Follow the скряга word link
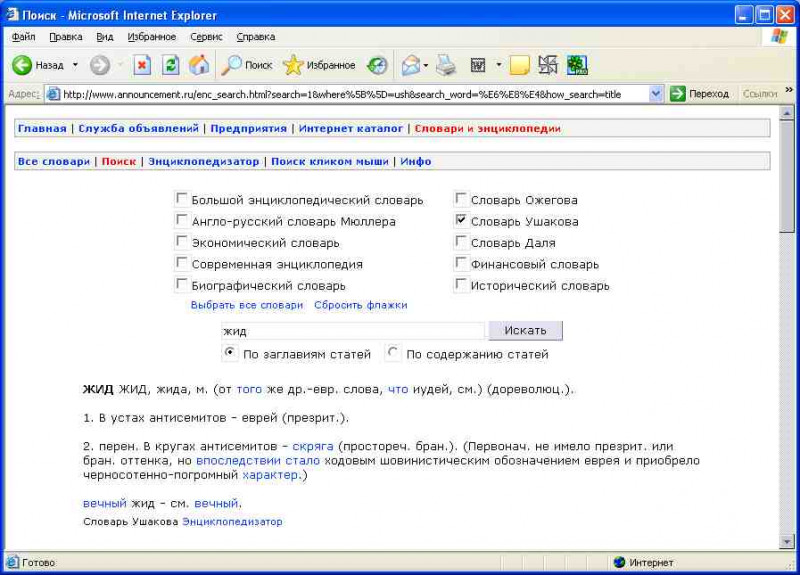The image size is (800, 575). (x=313, y=446)
